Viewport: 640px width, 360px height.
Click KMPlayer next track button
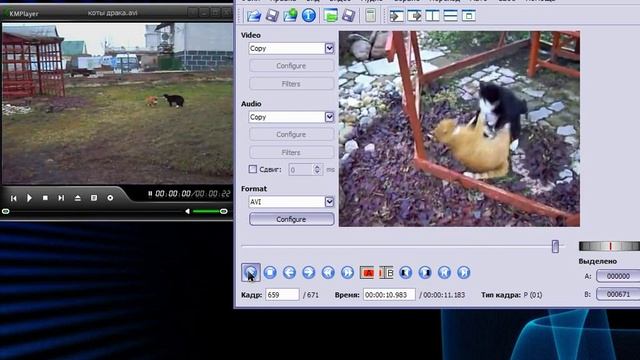point(61,198)
